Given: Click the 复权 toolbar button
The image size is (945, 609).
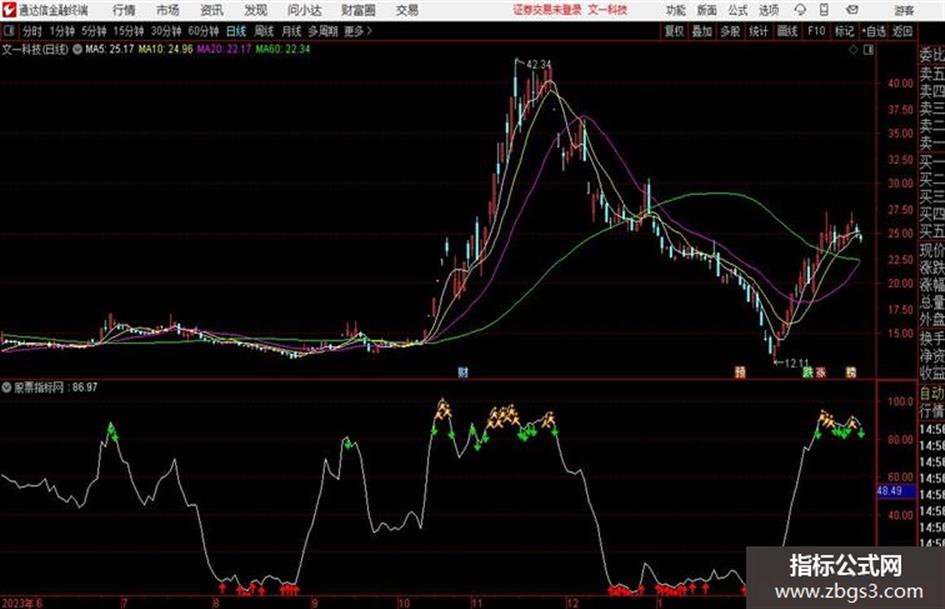Looking at the screenshot, I should (x=674, y=31).
